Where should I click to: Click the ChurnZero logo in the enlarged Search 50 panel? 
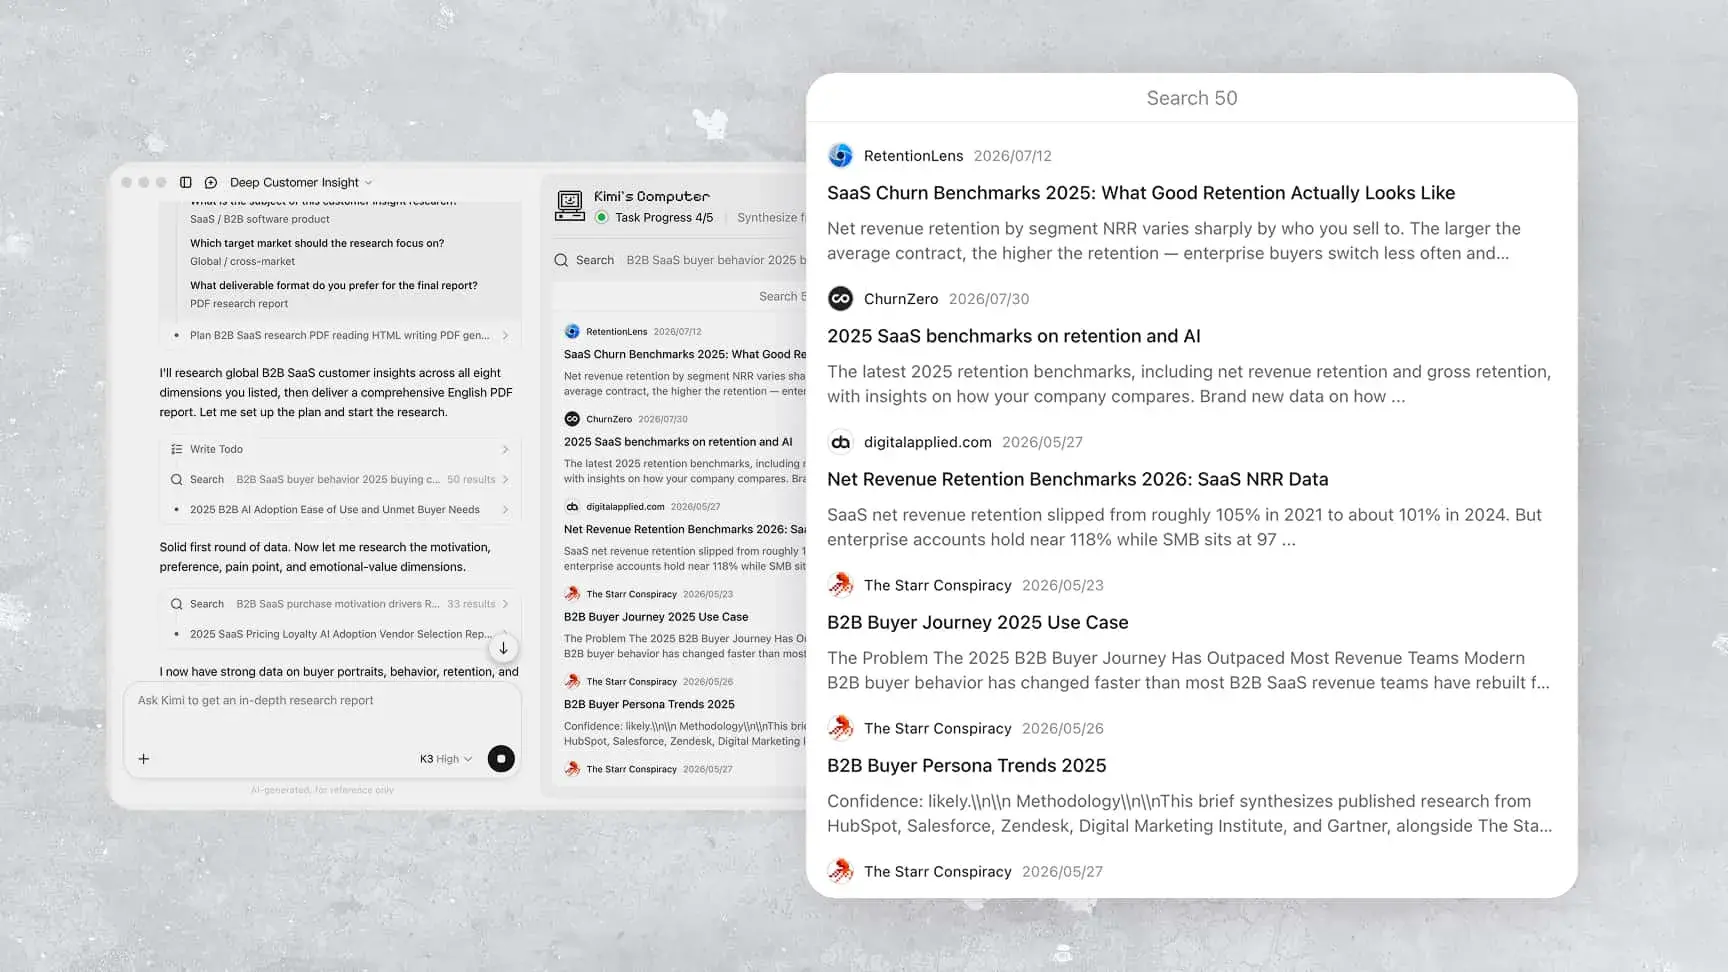841,298
